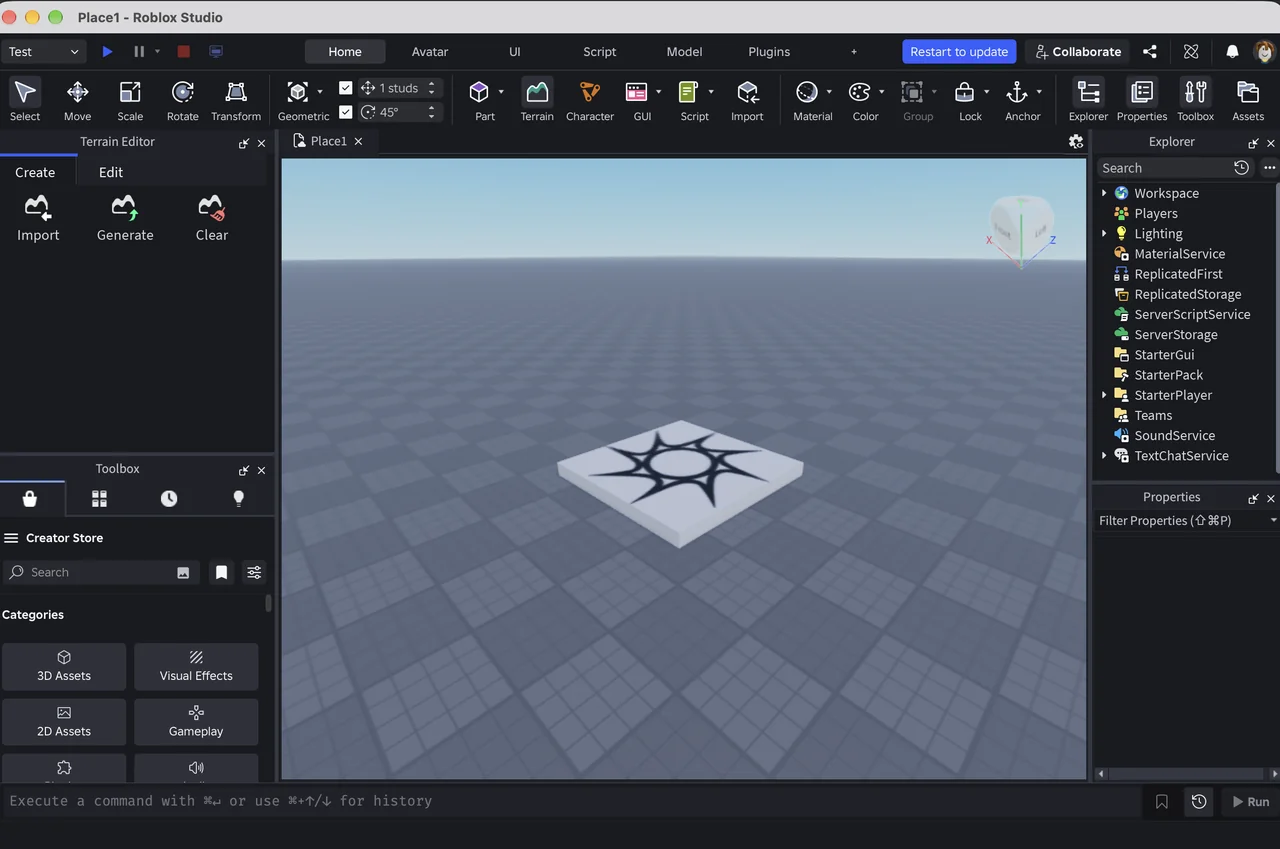Expand the StarterPlayer tree item

1104,395
